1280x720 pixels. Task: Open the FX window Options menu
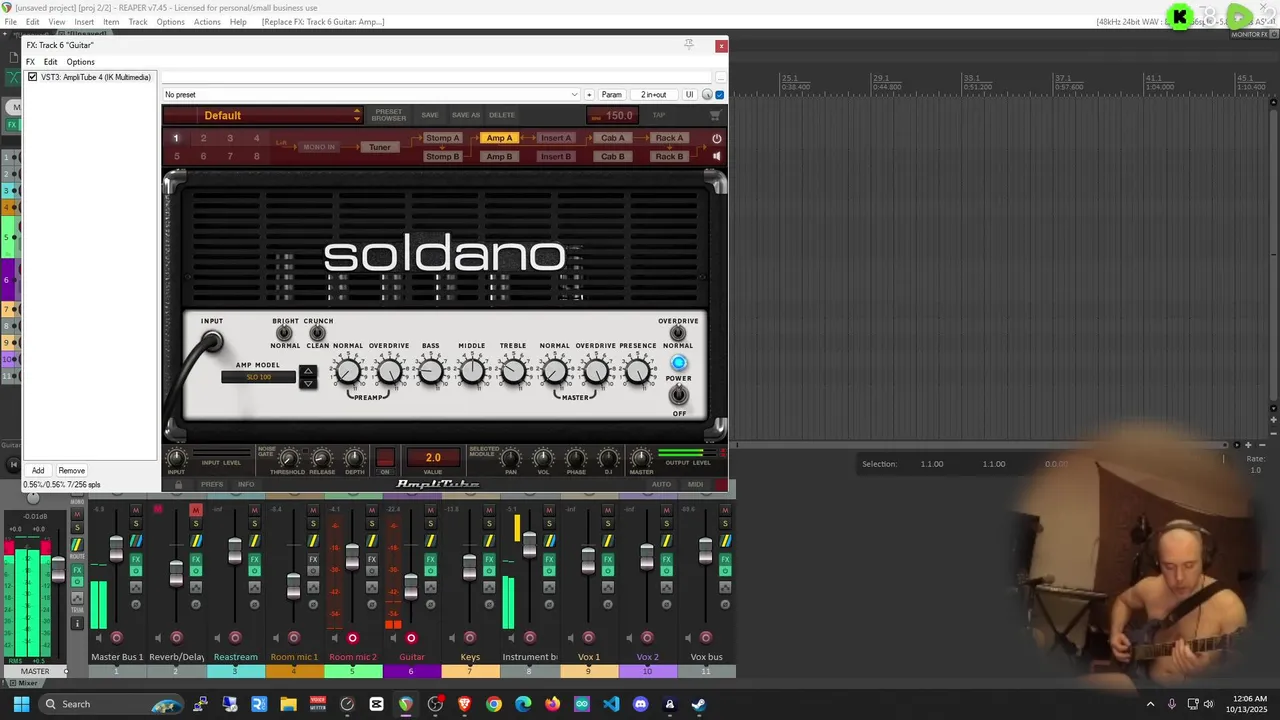(x=80, y=62)
